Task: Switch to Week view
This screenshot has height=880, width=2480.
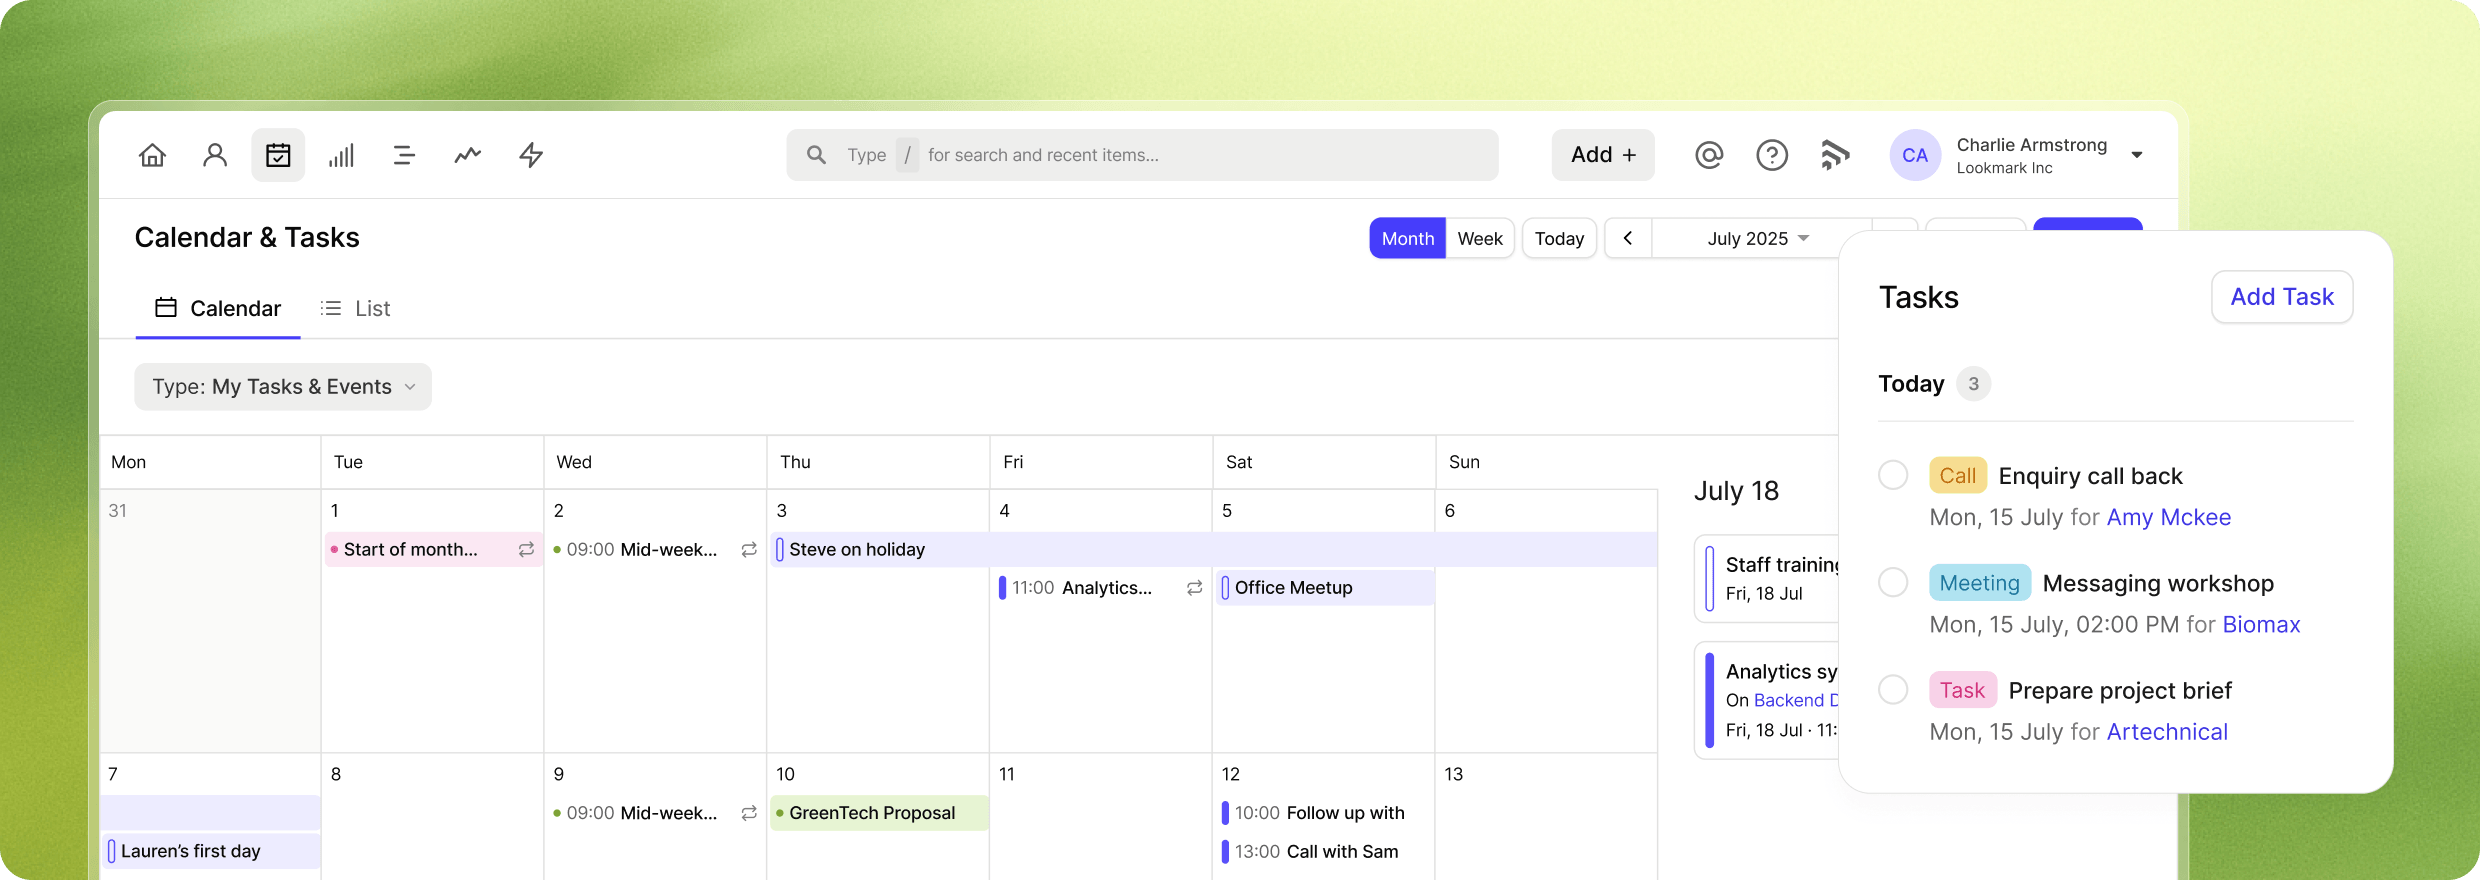Action: (1480, 239)
